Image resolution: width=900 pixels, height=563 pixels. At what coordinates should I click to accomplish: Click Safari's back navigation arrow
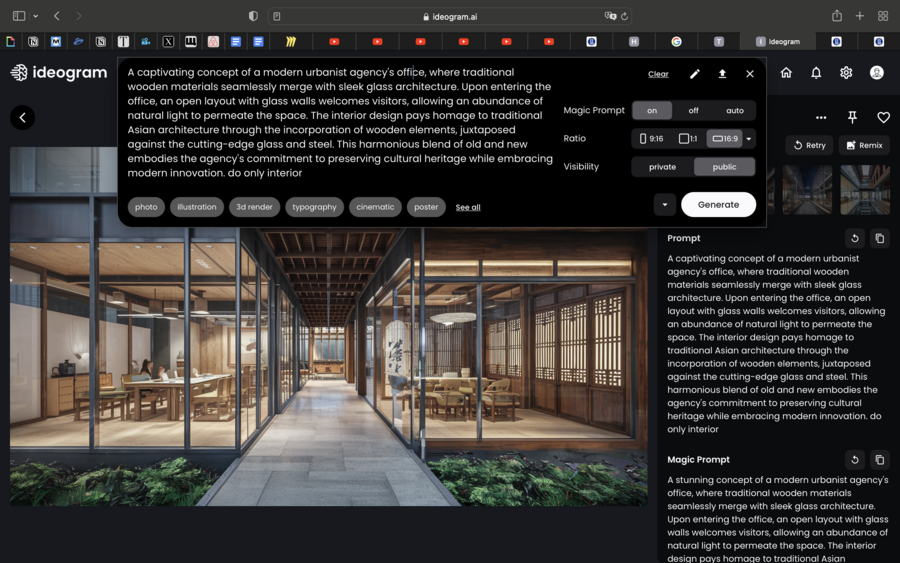click(57, 16)
